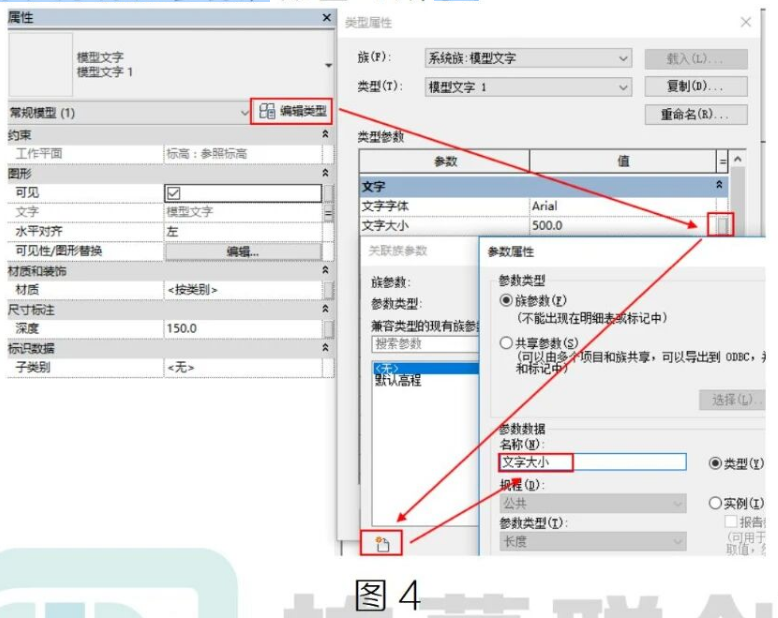Click the 搜索参数 search box

pos(426,344)
